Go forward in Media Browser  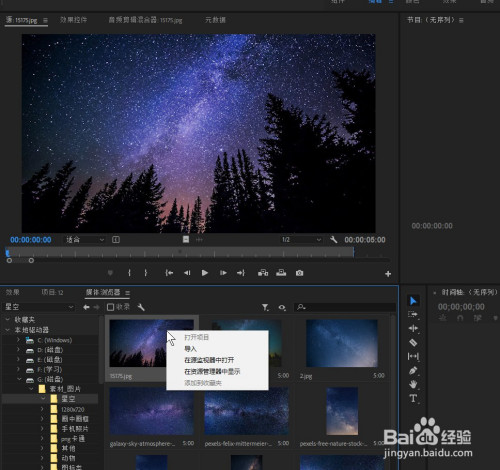[x=97, y=307]
